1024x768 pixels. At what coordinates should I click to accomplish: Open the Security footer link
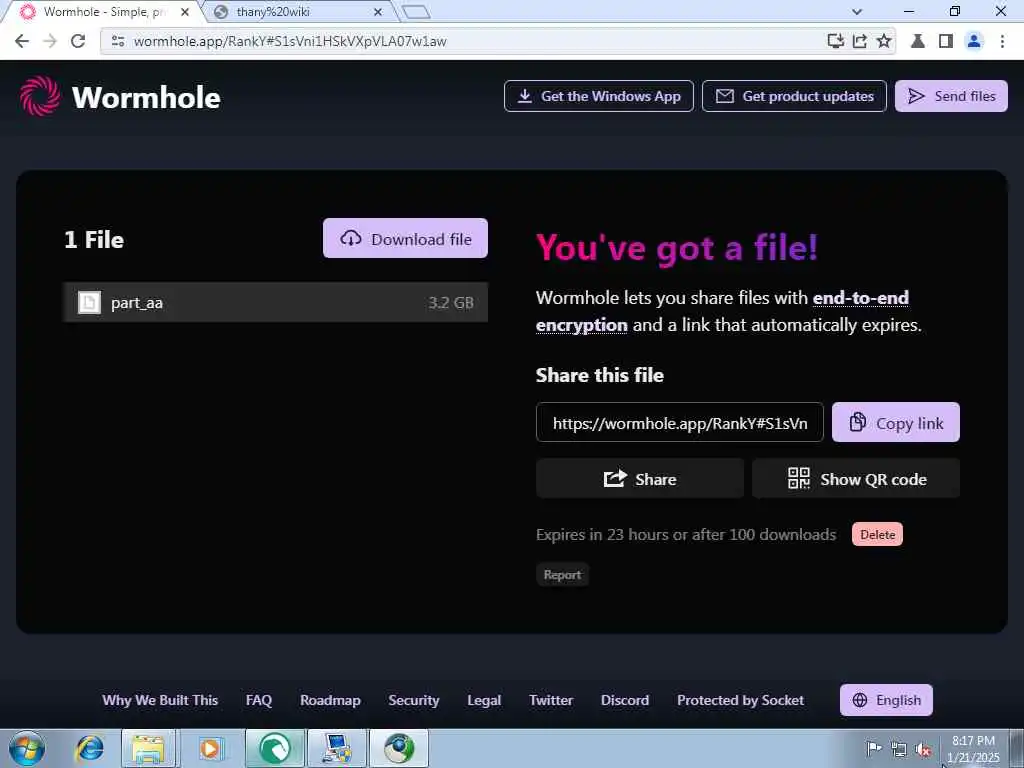click(x=413, y=700)
